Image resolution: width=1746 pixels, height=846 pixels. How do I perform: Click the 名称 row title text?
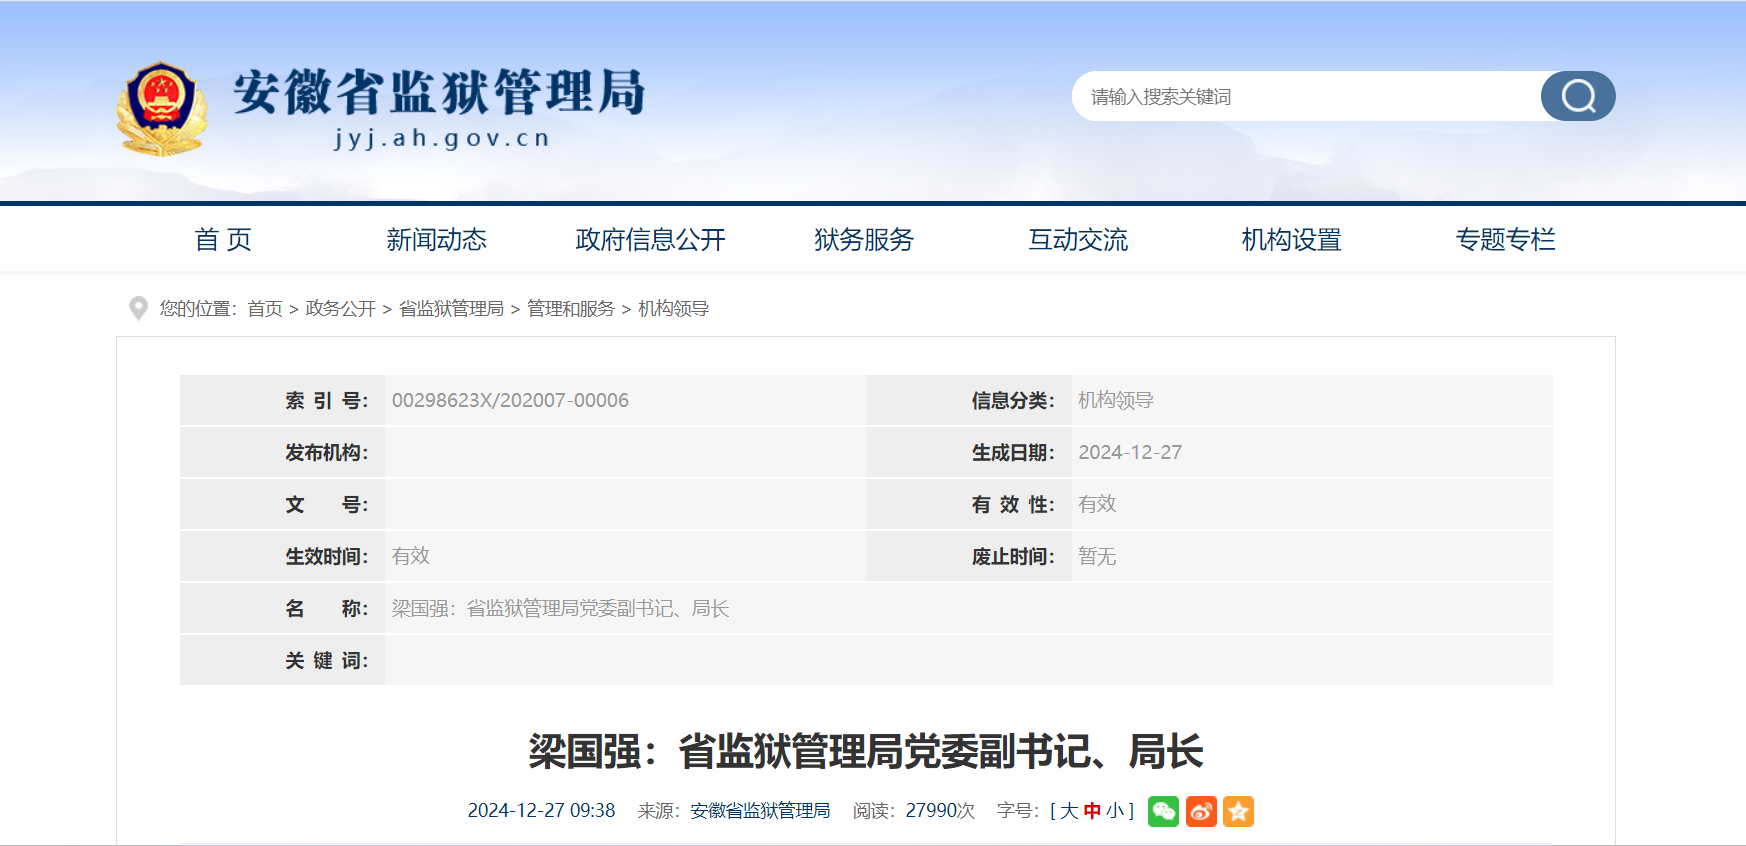(x=561, y=608)
